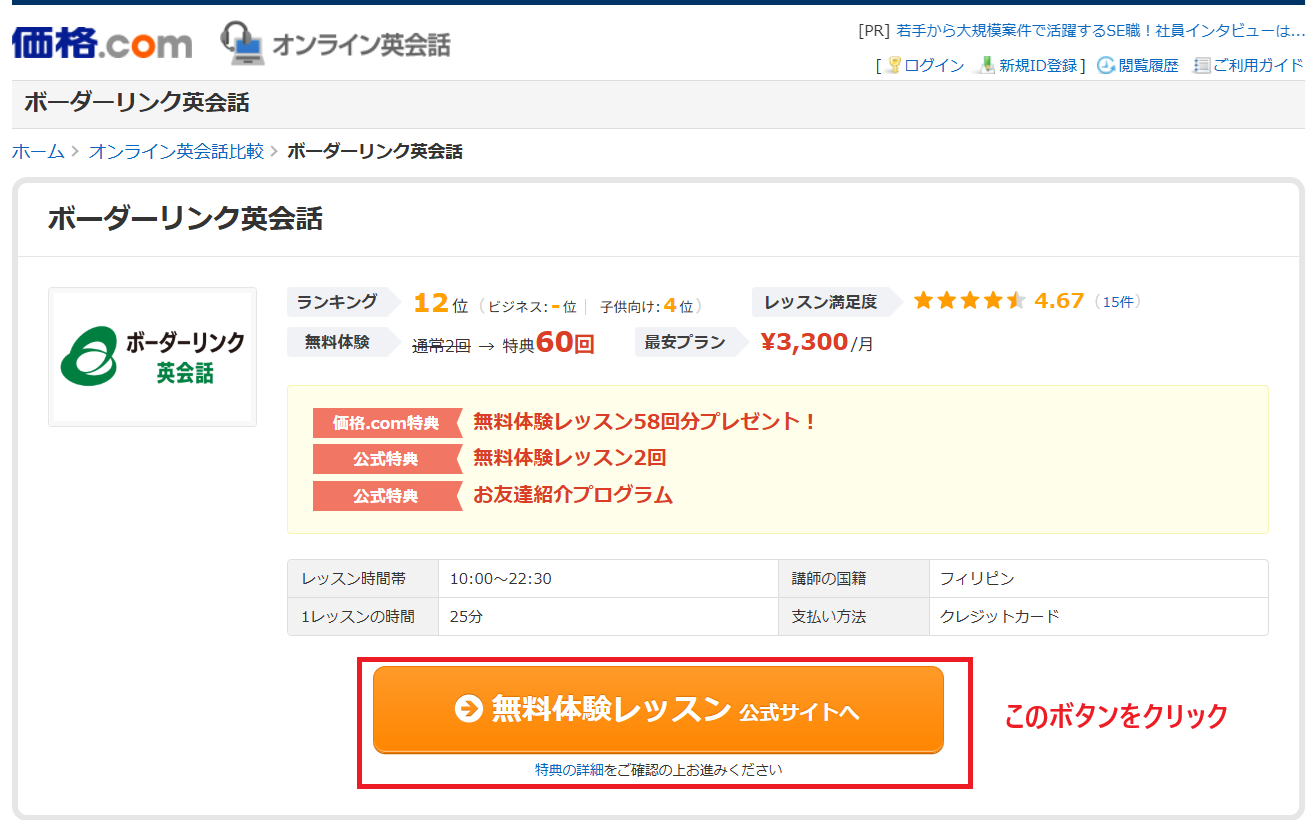
Task: Click the 新規ID登録 icon
Action: click(987, 65)
